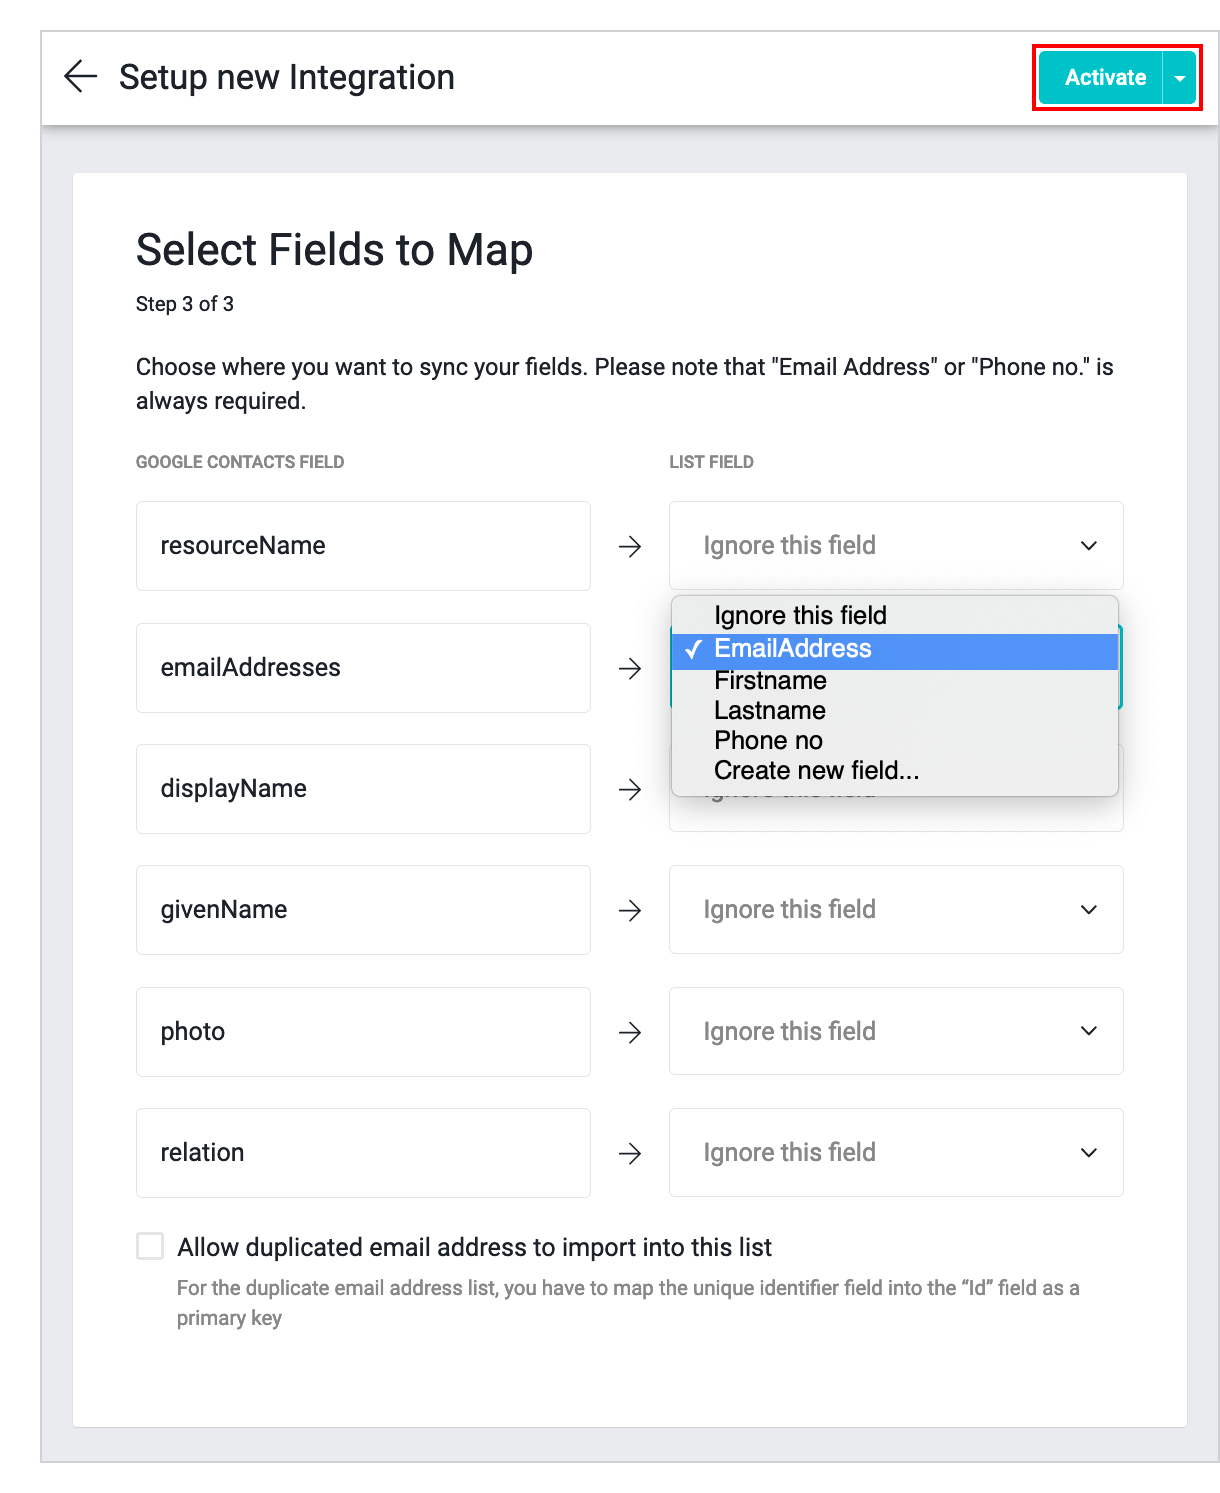Click the arrow icon beside photo
This screenshot has width=1220, height=1493.
coord(630,1032)
